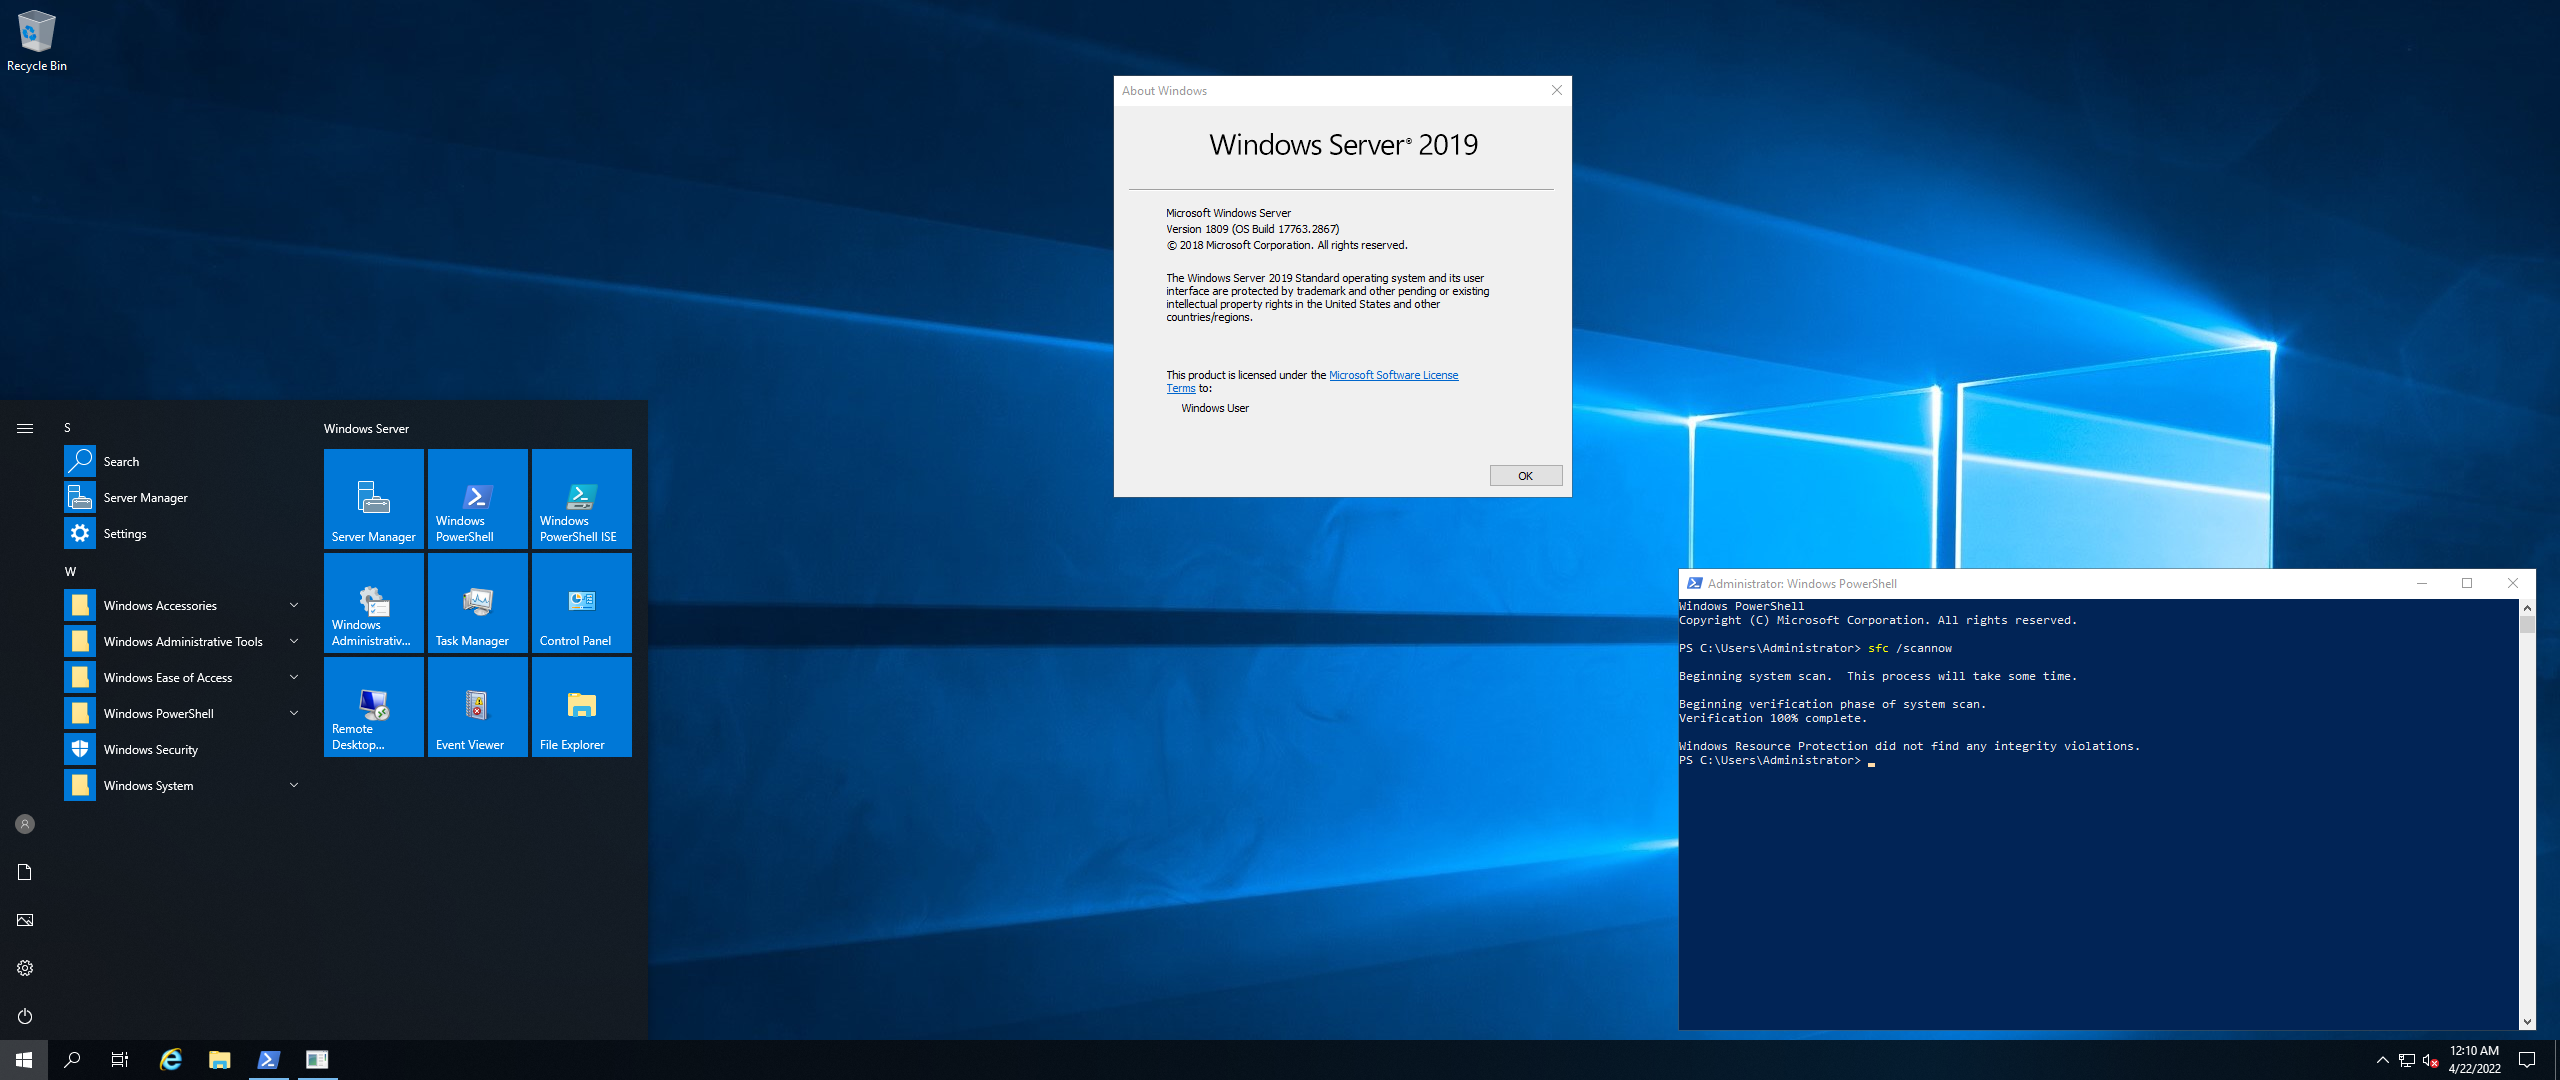Viewport: 2560px width, 1080px height.
Task: Open Server Manager tile in Start menu
Action: point(374,498)
